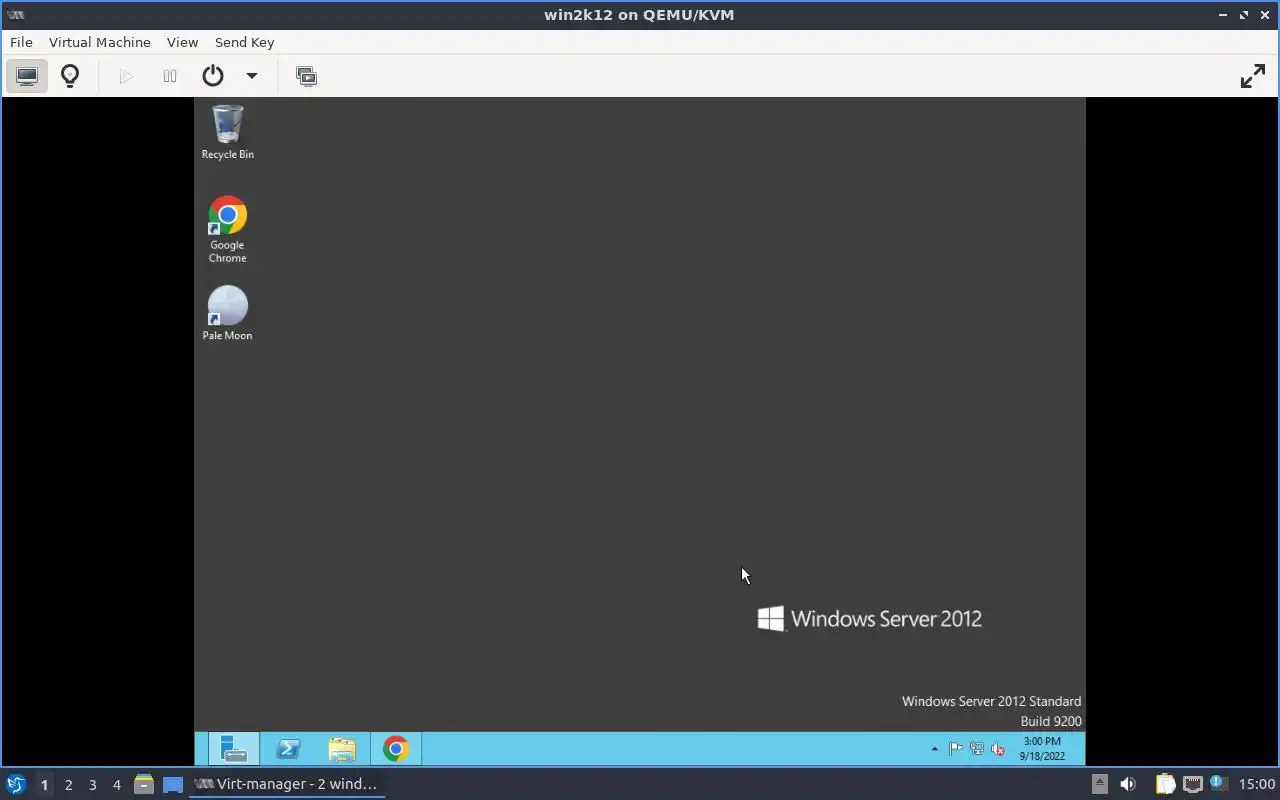1280x800 pixels.
Task: Open the File menu
Action: (21, 42)
